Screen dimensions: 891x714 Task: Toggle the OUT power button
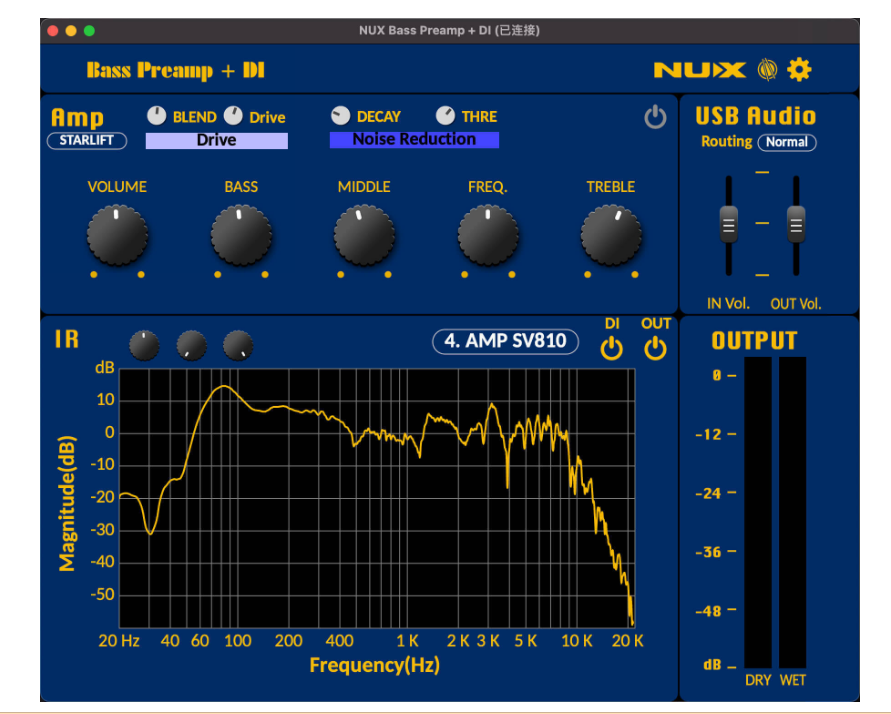tap(655, 348)
